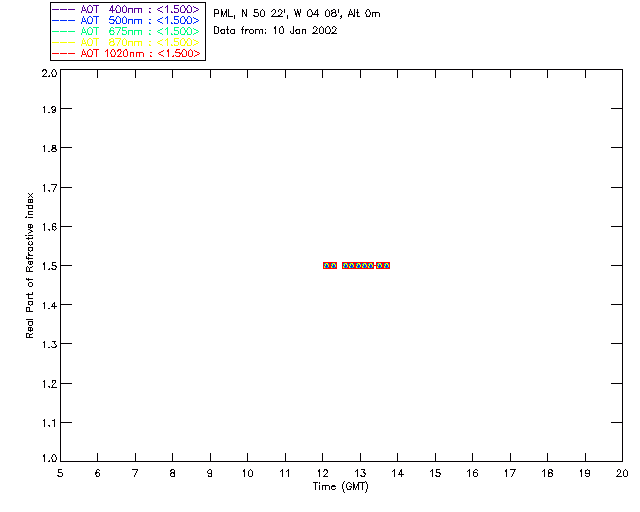640x512 pixels.
Task: Click the y-axis tick label 1.9
Action: click(49, 109)
